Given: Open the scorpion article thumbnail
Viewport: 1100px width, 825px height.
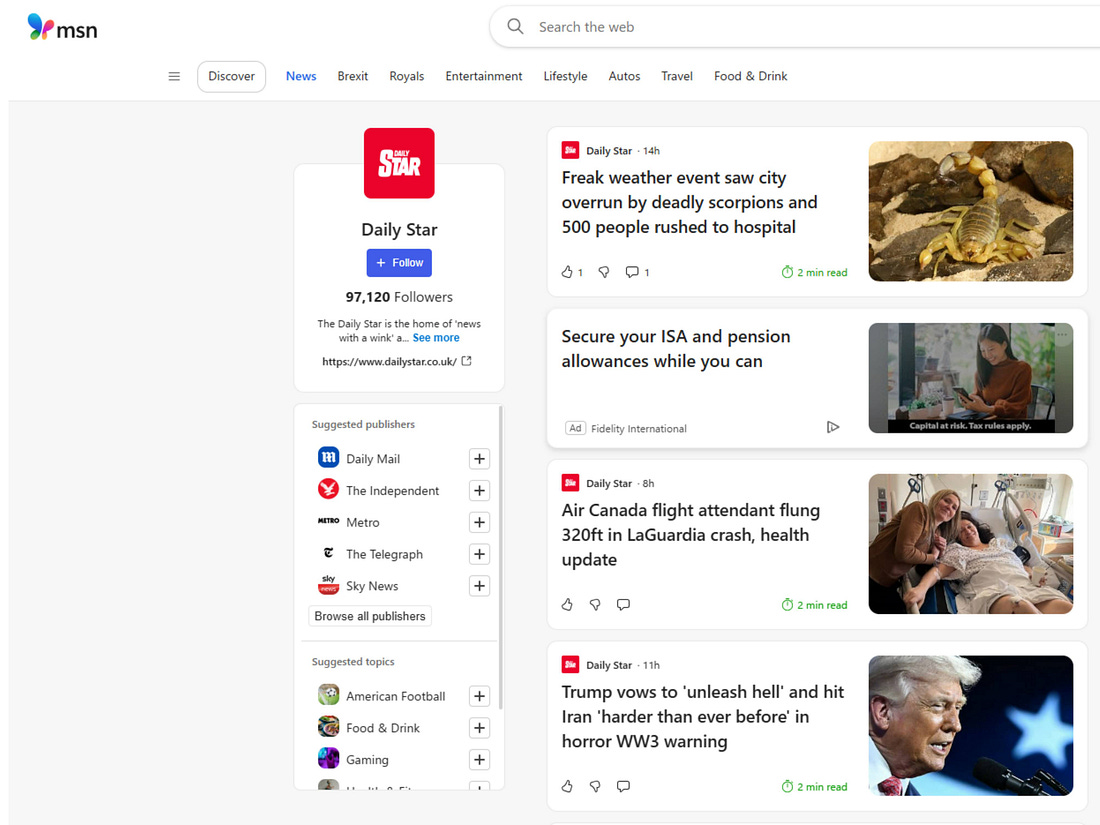Looking at the screenshot, I should 971,211.
